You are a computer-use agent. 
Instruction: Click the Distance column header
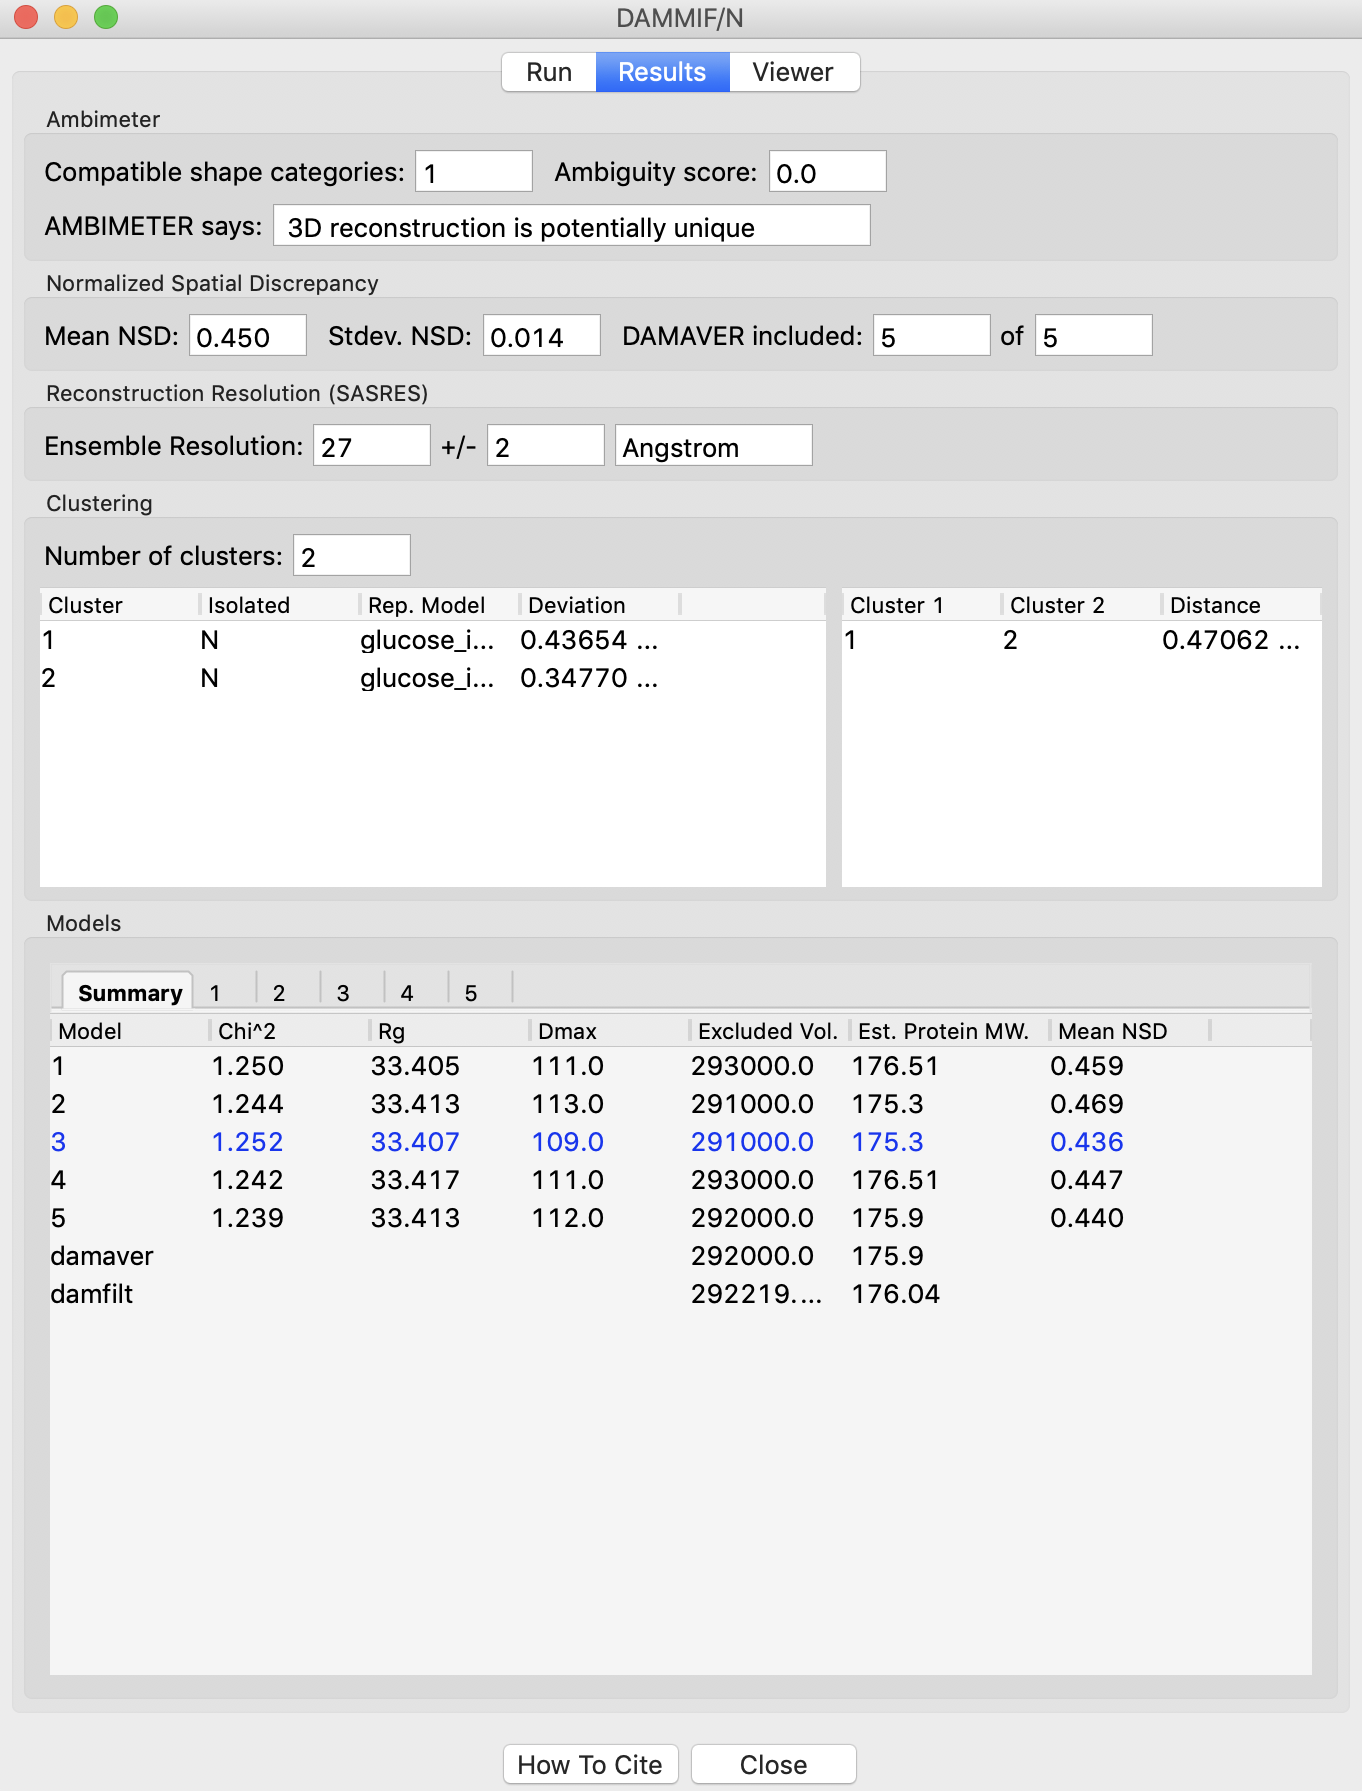(x=1241, y=605)
